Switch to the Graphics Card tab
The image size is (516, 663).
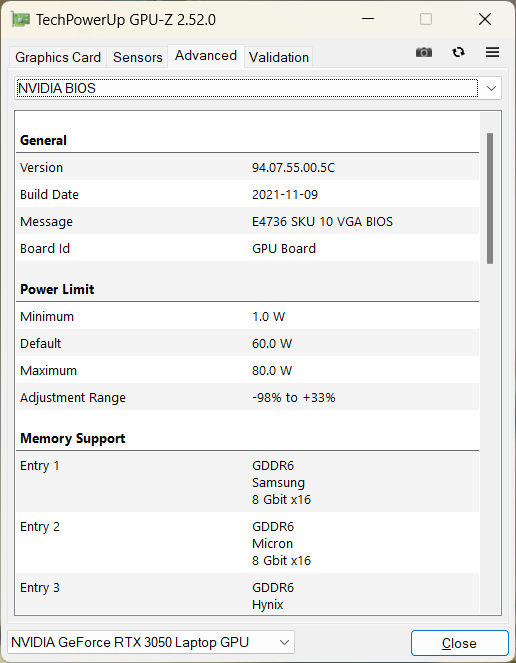[58, 57]
